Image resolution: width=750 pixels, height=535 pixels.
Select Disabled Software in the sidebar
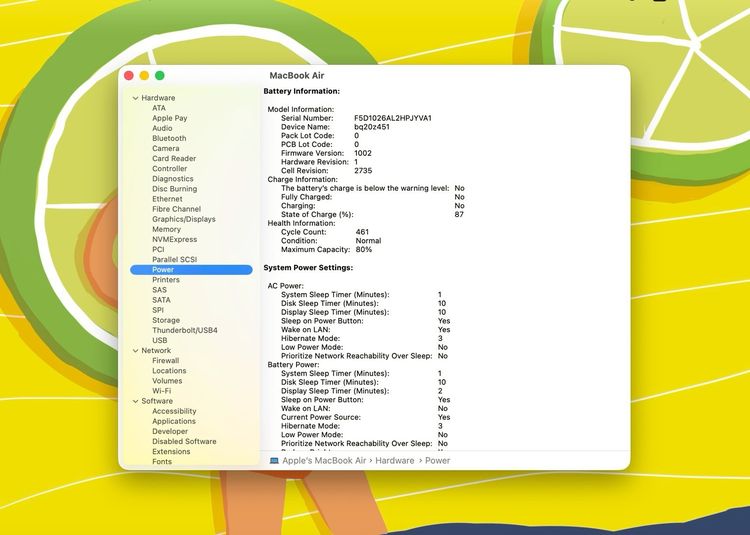point(184,441)
